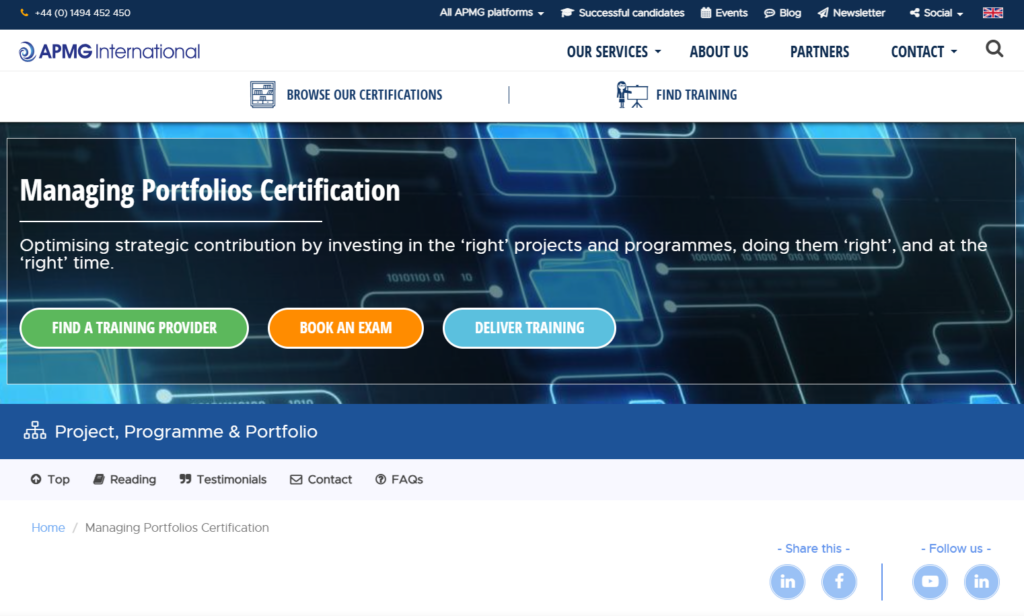
Task: Click the Share this label
Action: [813, 549]
